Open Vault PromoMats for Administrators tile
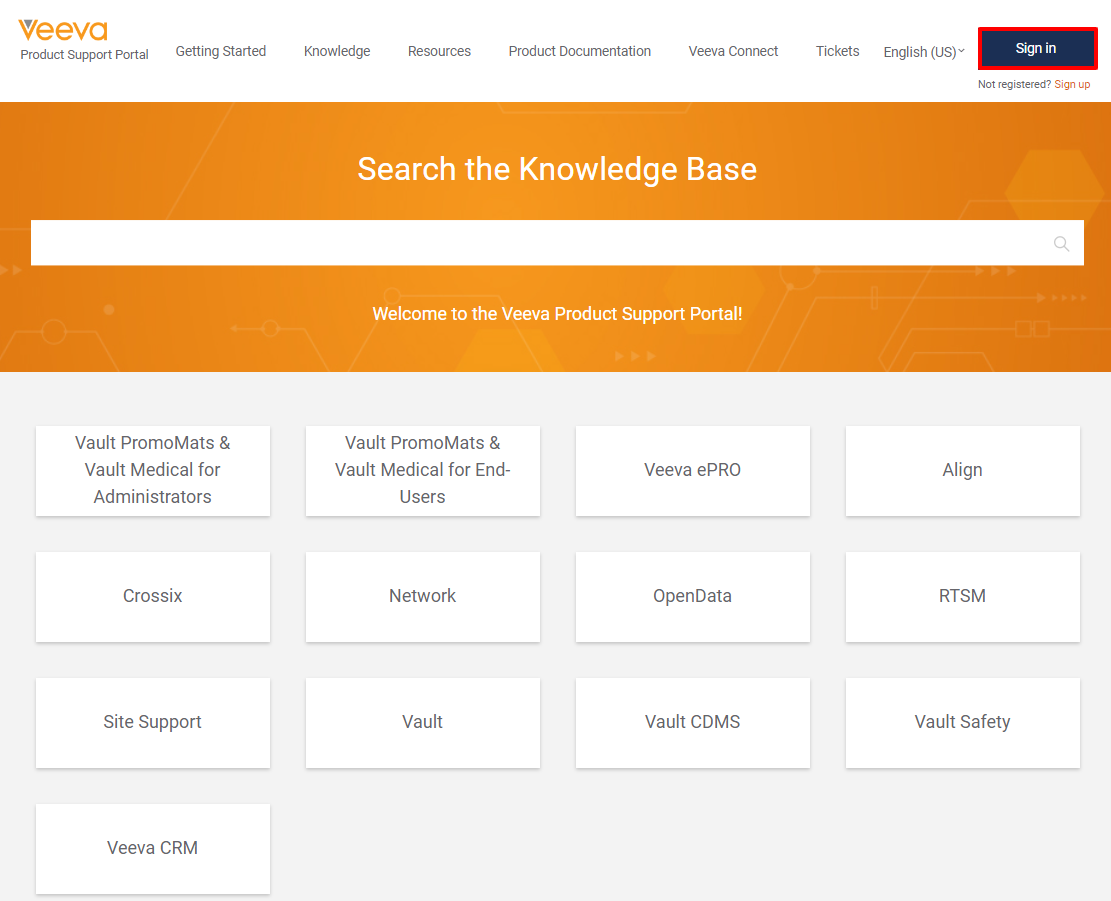The width and height of the screenshot is (1111, 901). 153,470
